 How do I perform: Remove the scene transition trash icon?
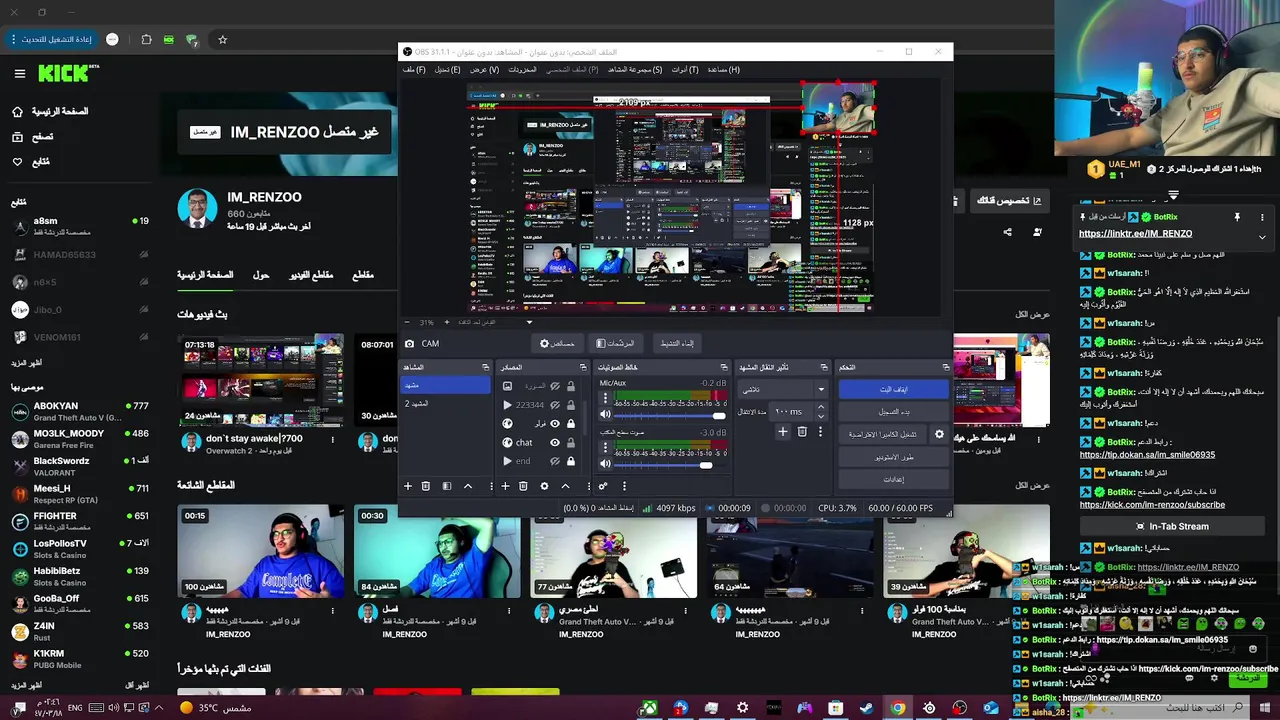[802, 432]
